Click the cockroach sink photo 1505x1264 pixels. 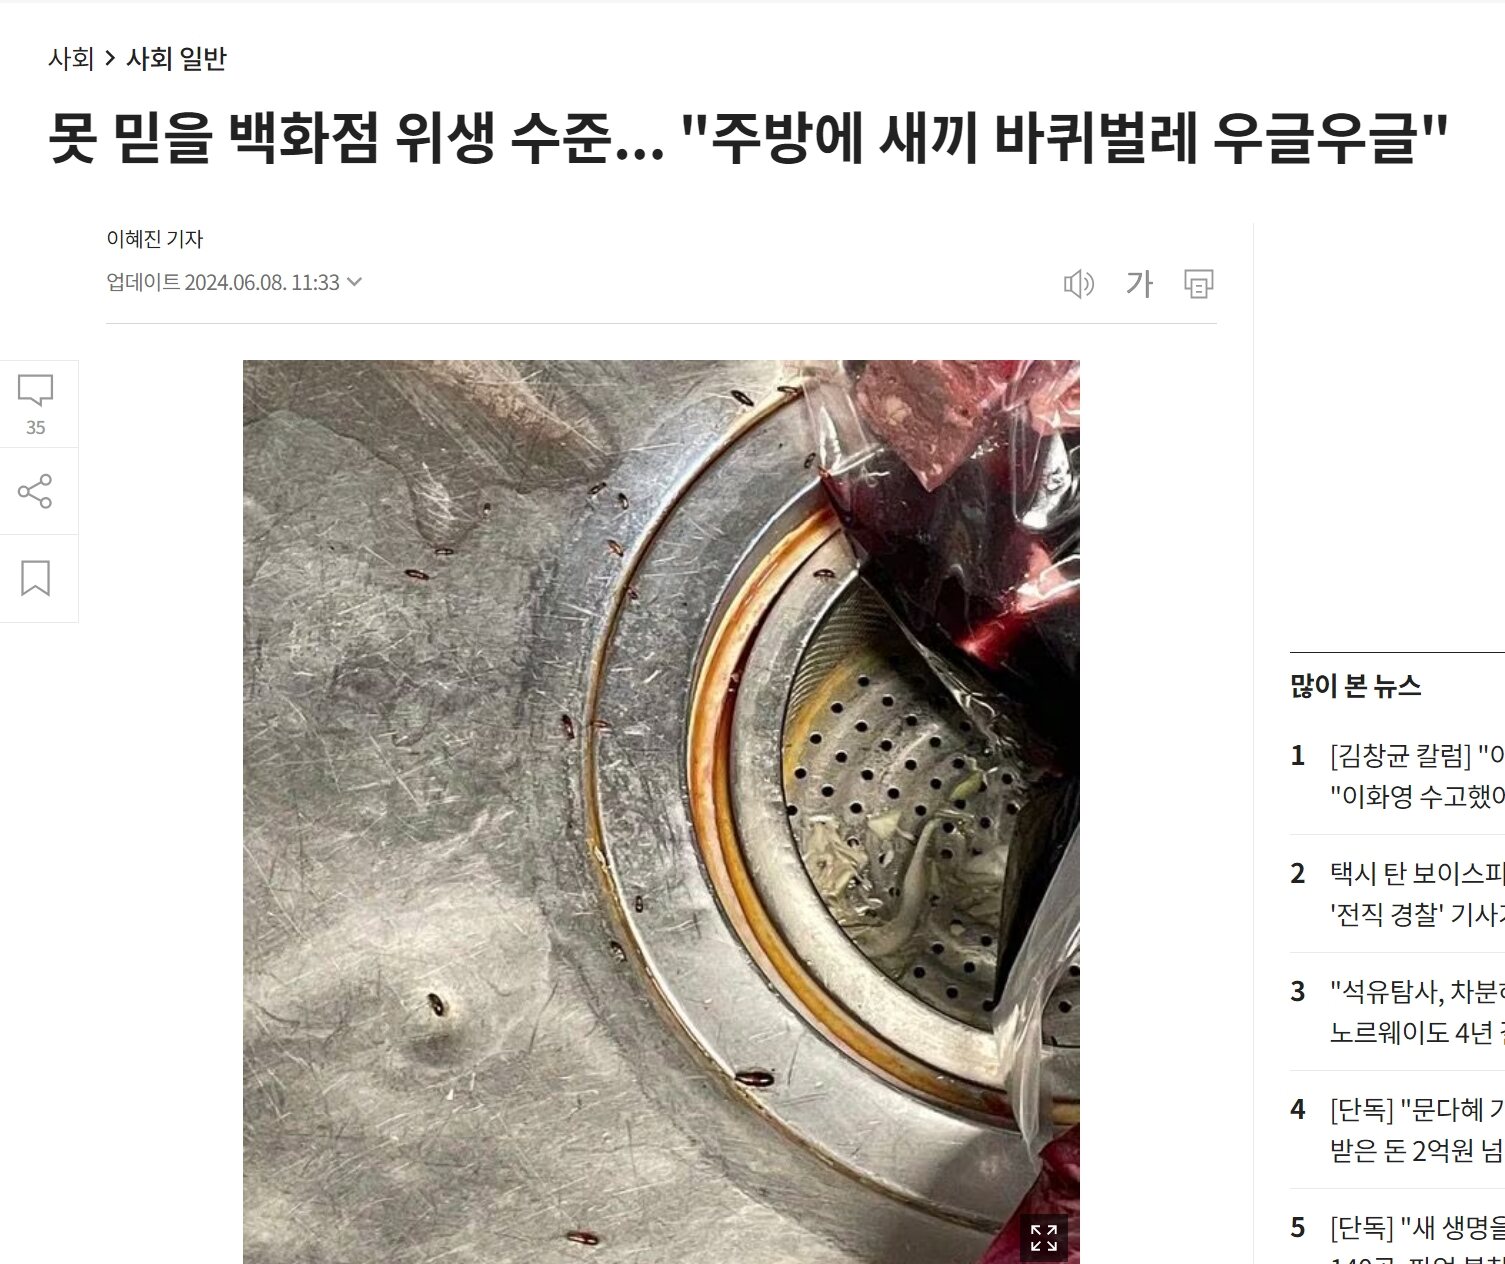(x=661, y=812)
